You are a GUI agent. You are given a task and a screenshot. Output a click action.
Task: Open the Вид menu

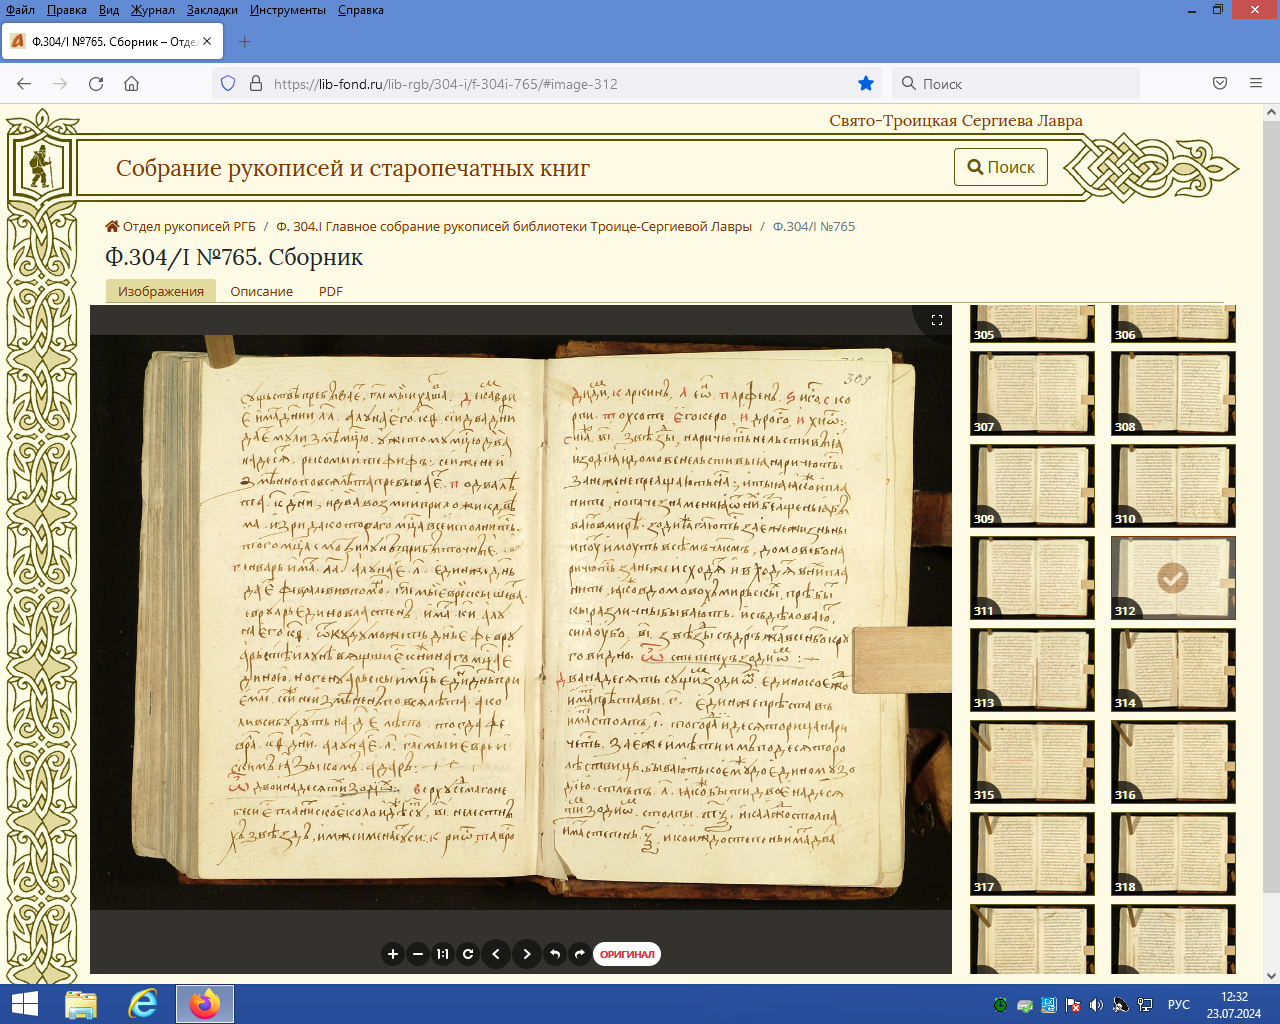pos(109,10)
